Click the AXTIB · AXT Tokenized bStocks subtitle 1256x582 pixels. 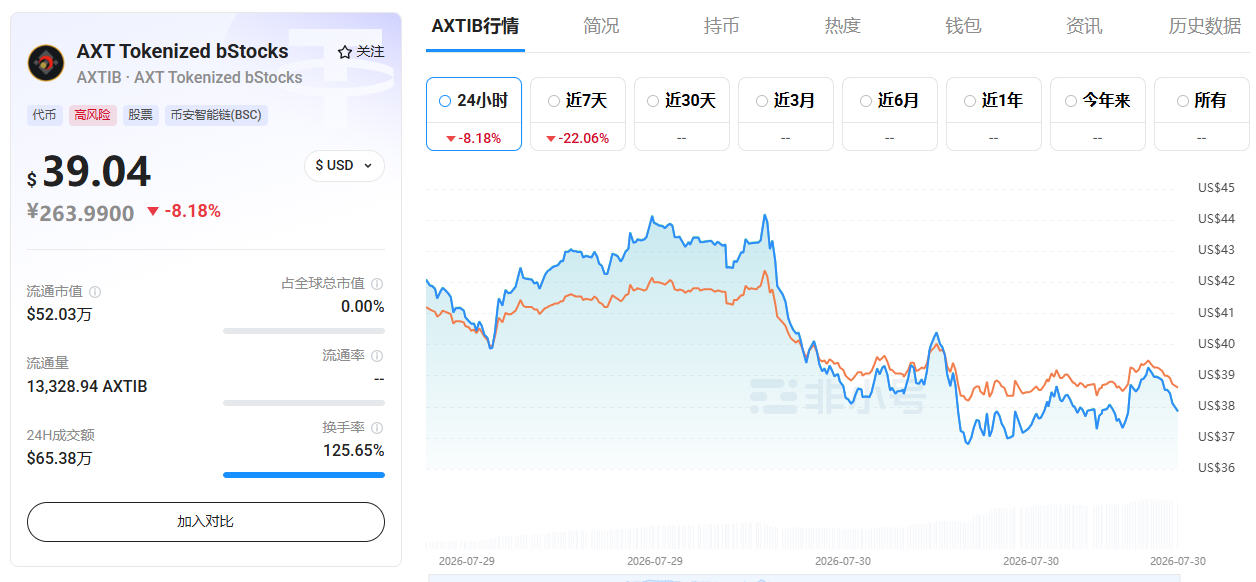[x=190, y=77]
